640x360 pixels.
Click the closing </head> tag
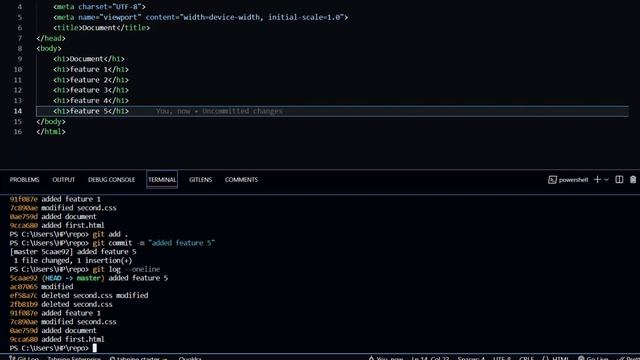pos(51,38)
